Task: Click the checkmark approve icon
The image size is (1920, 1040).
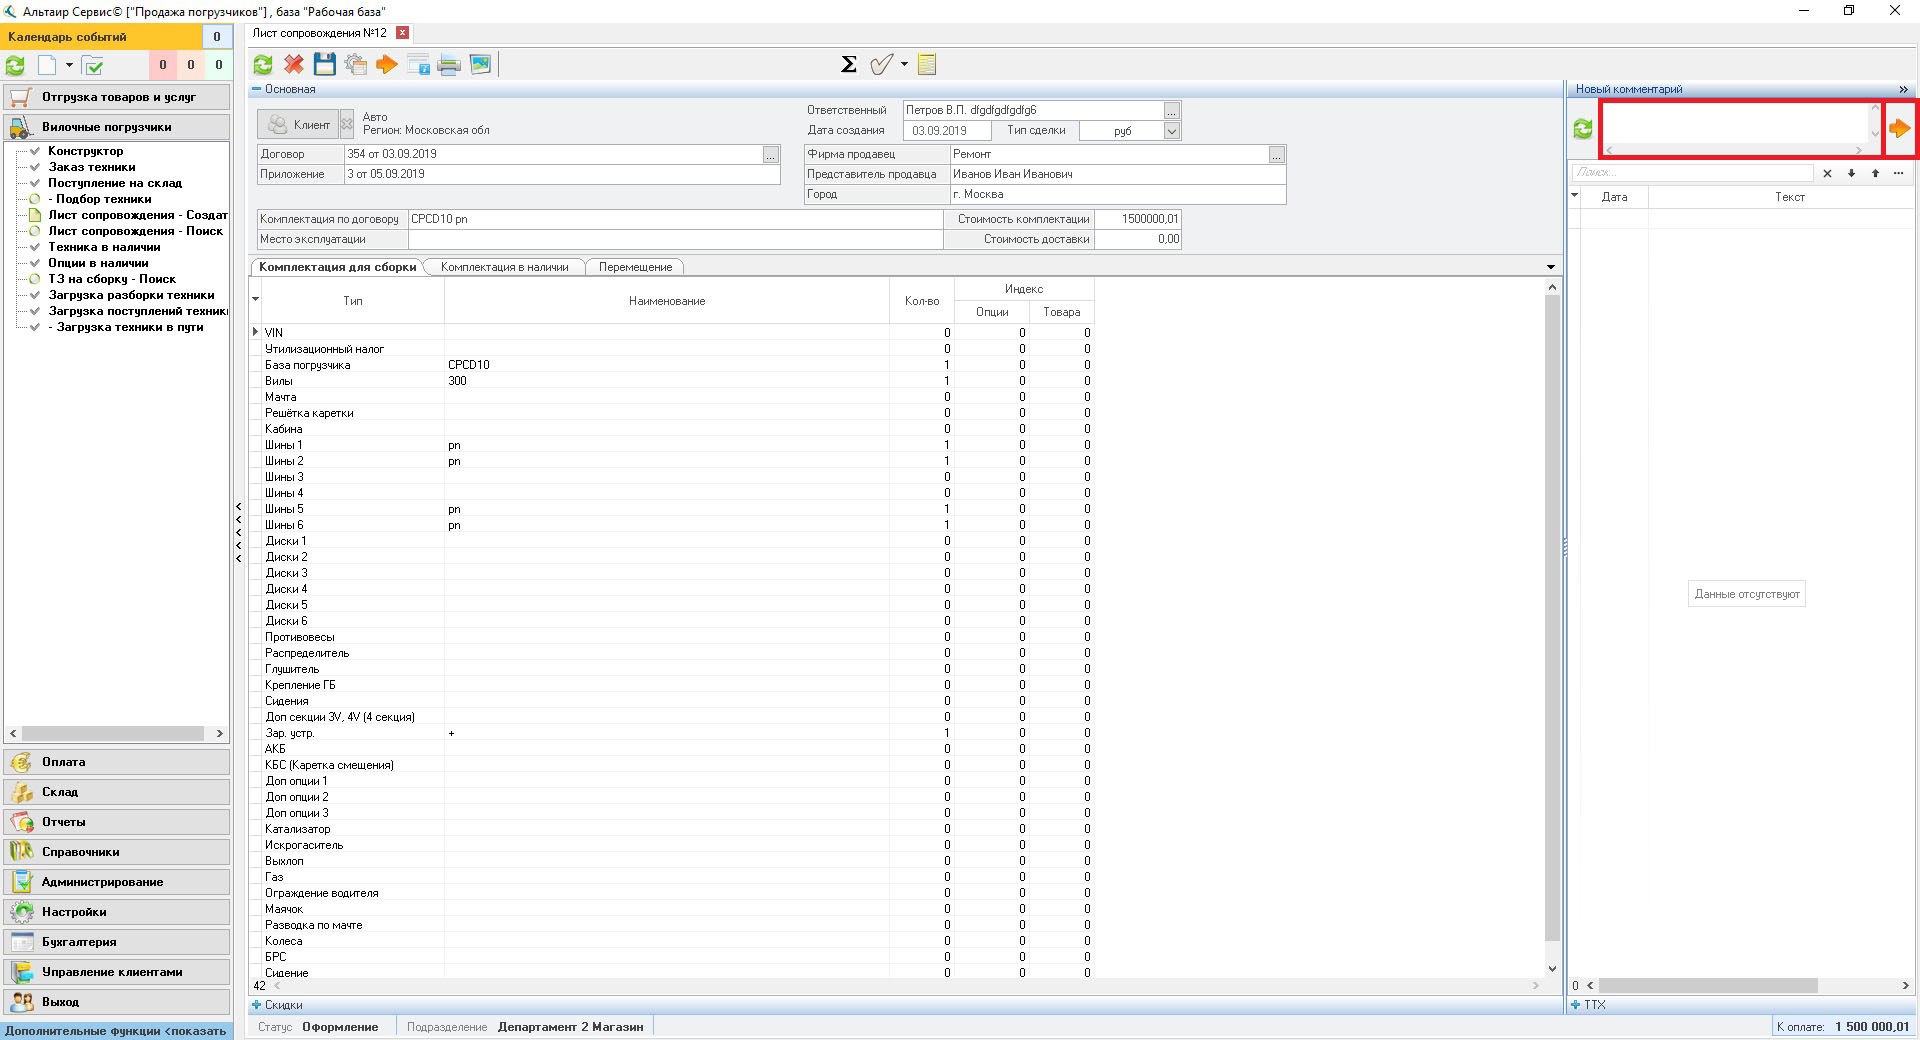Action: click(881, 65)
